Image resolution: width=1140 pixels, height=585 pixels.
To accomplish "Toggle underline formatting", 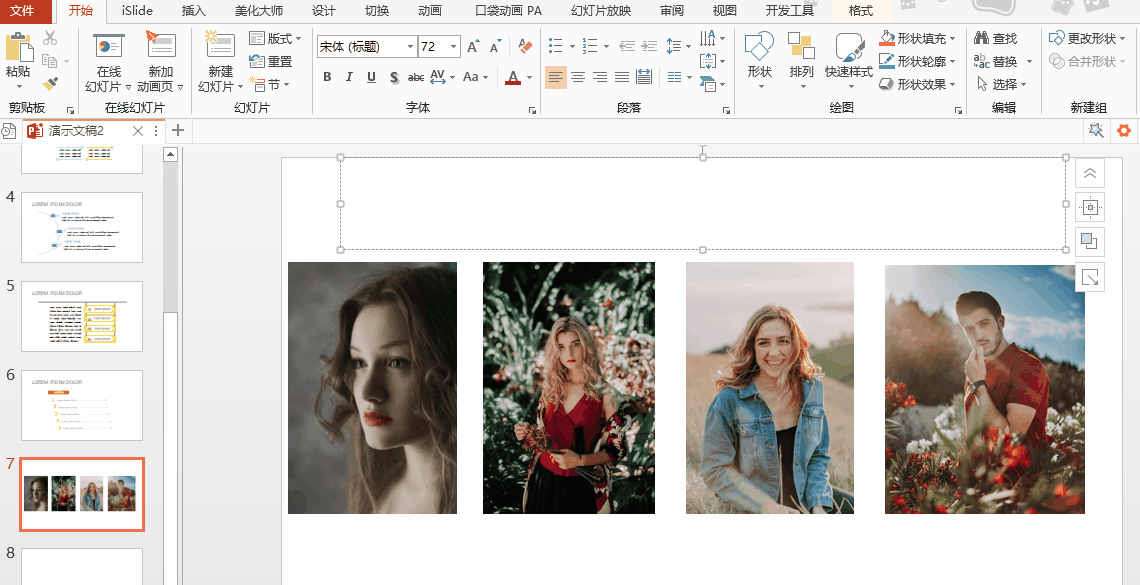I will (x=372, y=77).
